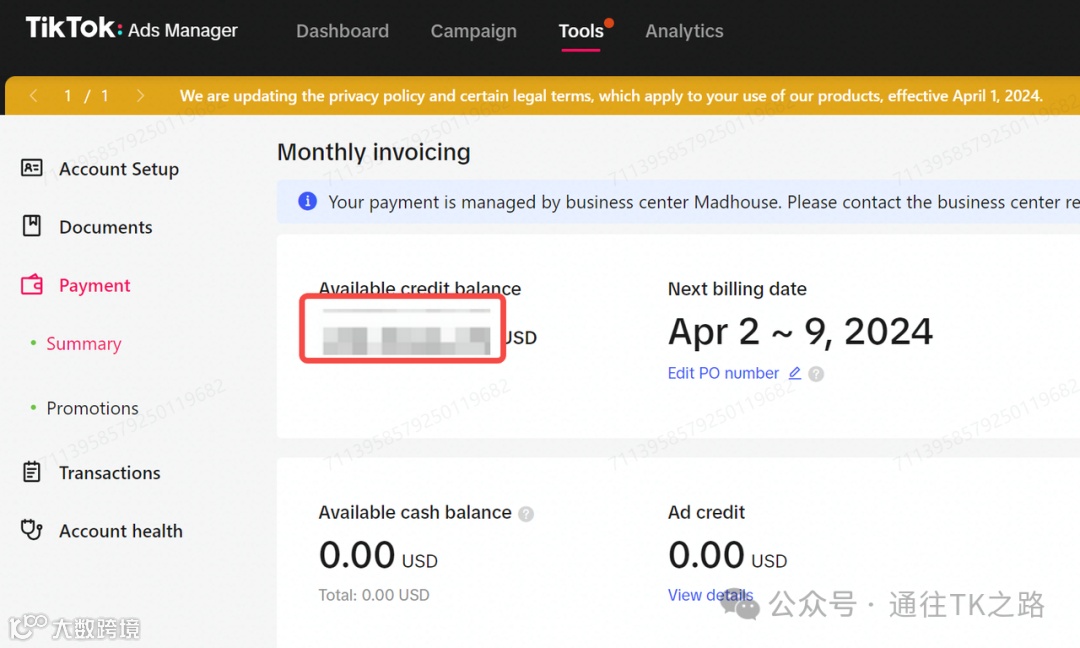Click the Documents bookmark icon

pyautogui.click(x=32, y=226)
